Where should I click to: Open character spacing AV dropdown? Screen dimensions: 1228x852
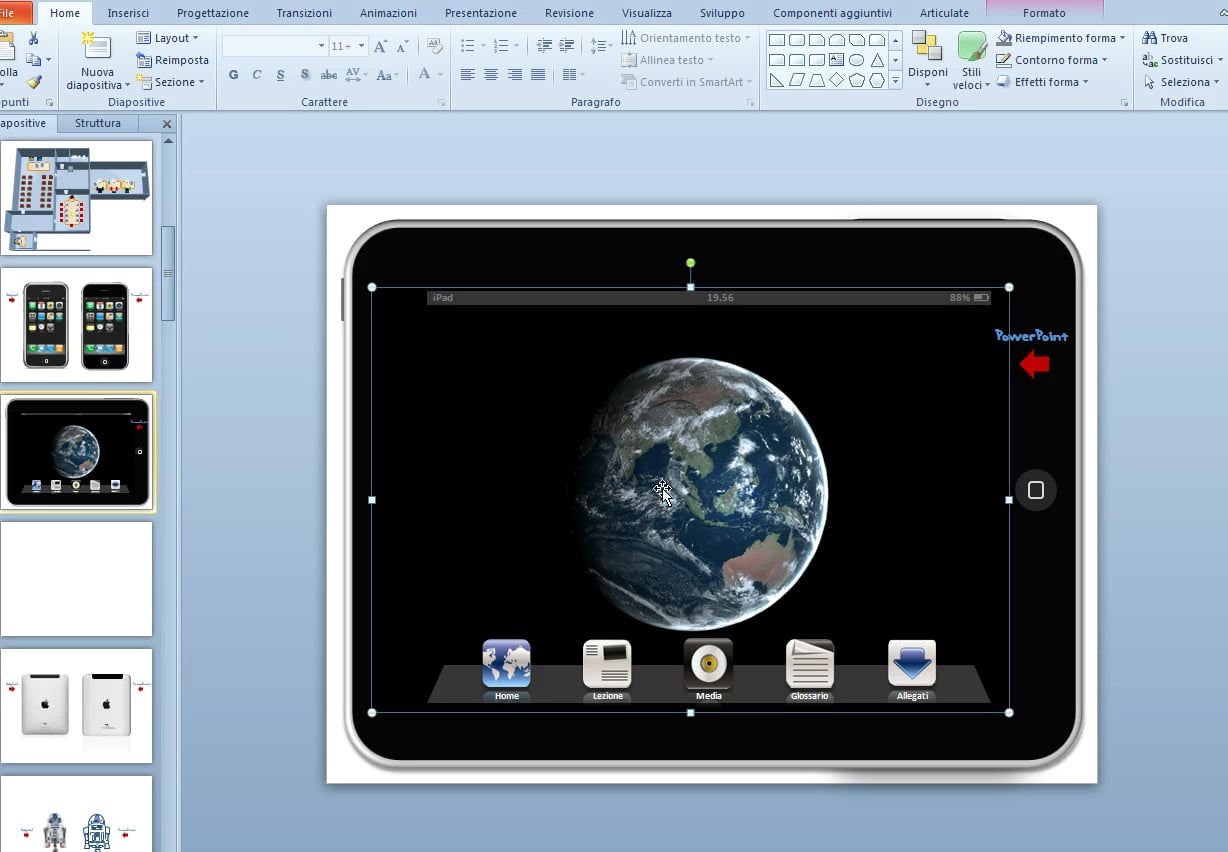click(356, 75)
